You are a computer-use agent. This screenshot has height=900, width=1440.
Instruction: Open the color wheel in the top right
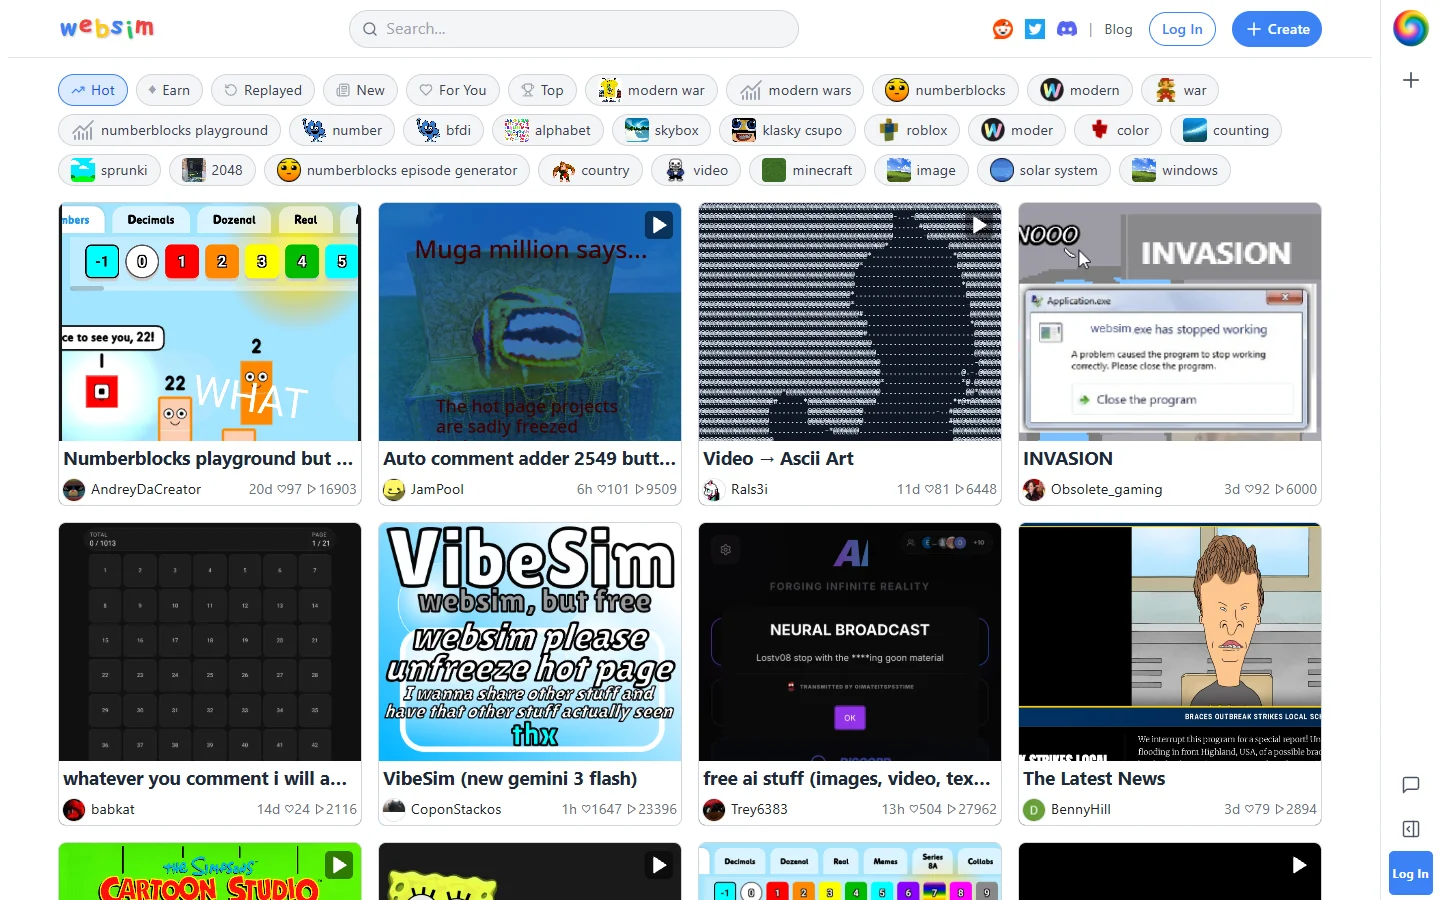click(x=1410, y=28)
